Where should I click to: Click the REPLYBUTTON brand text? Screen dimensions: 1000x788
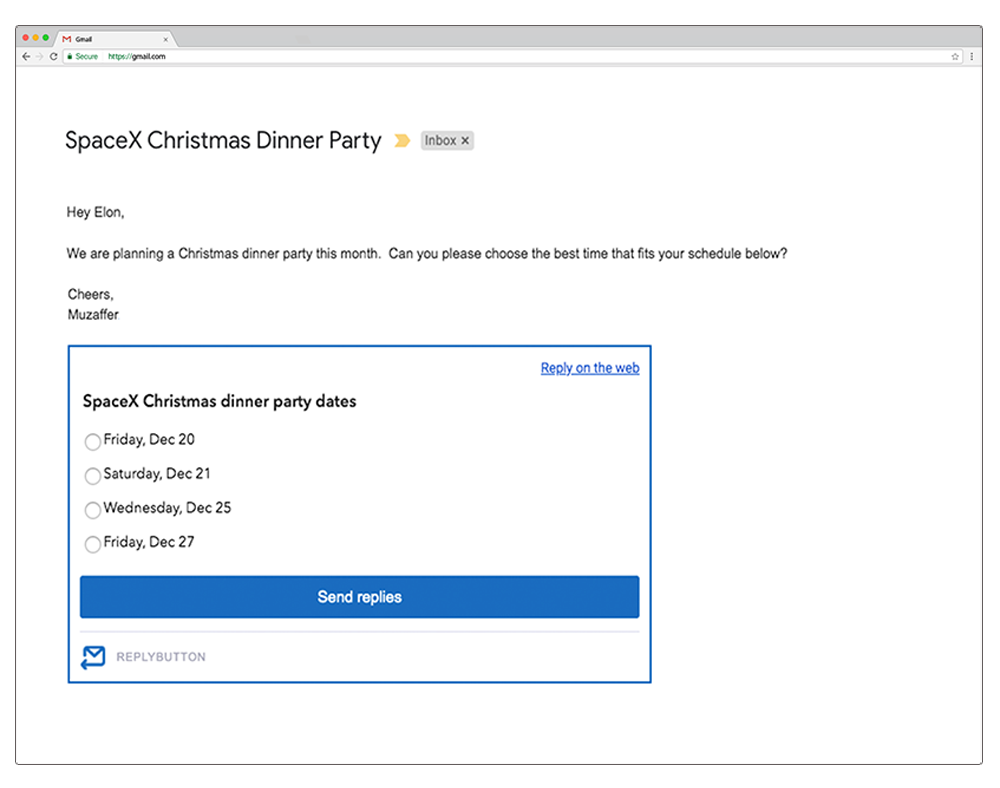pyautogui.click(x=161, y=657)
